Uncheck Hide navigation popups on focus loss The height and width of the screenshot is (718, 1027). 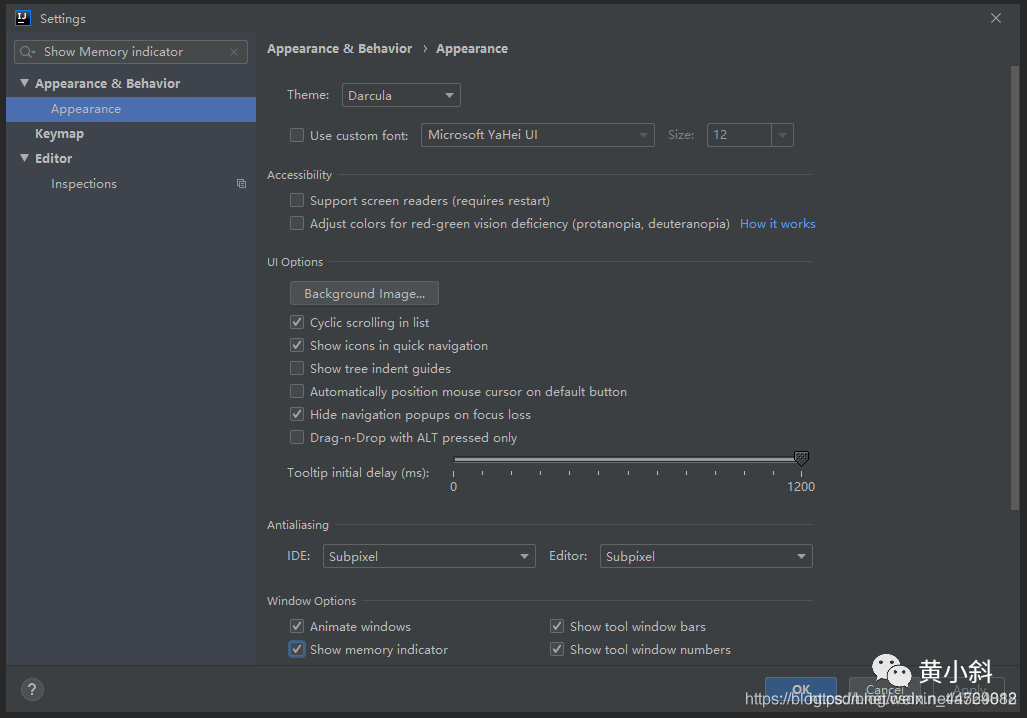click(x=297, y=414)
